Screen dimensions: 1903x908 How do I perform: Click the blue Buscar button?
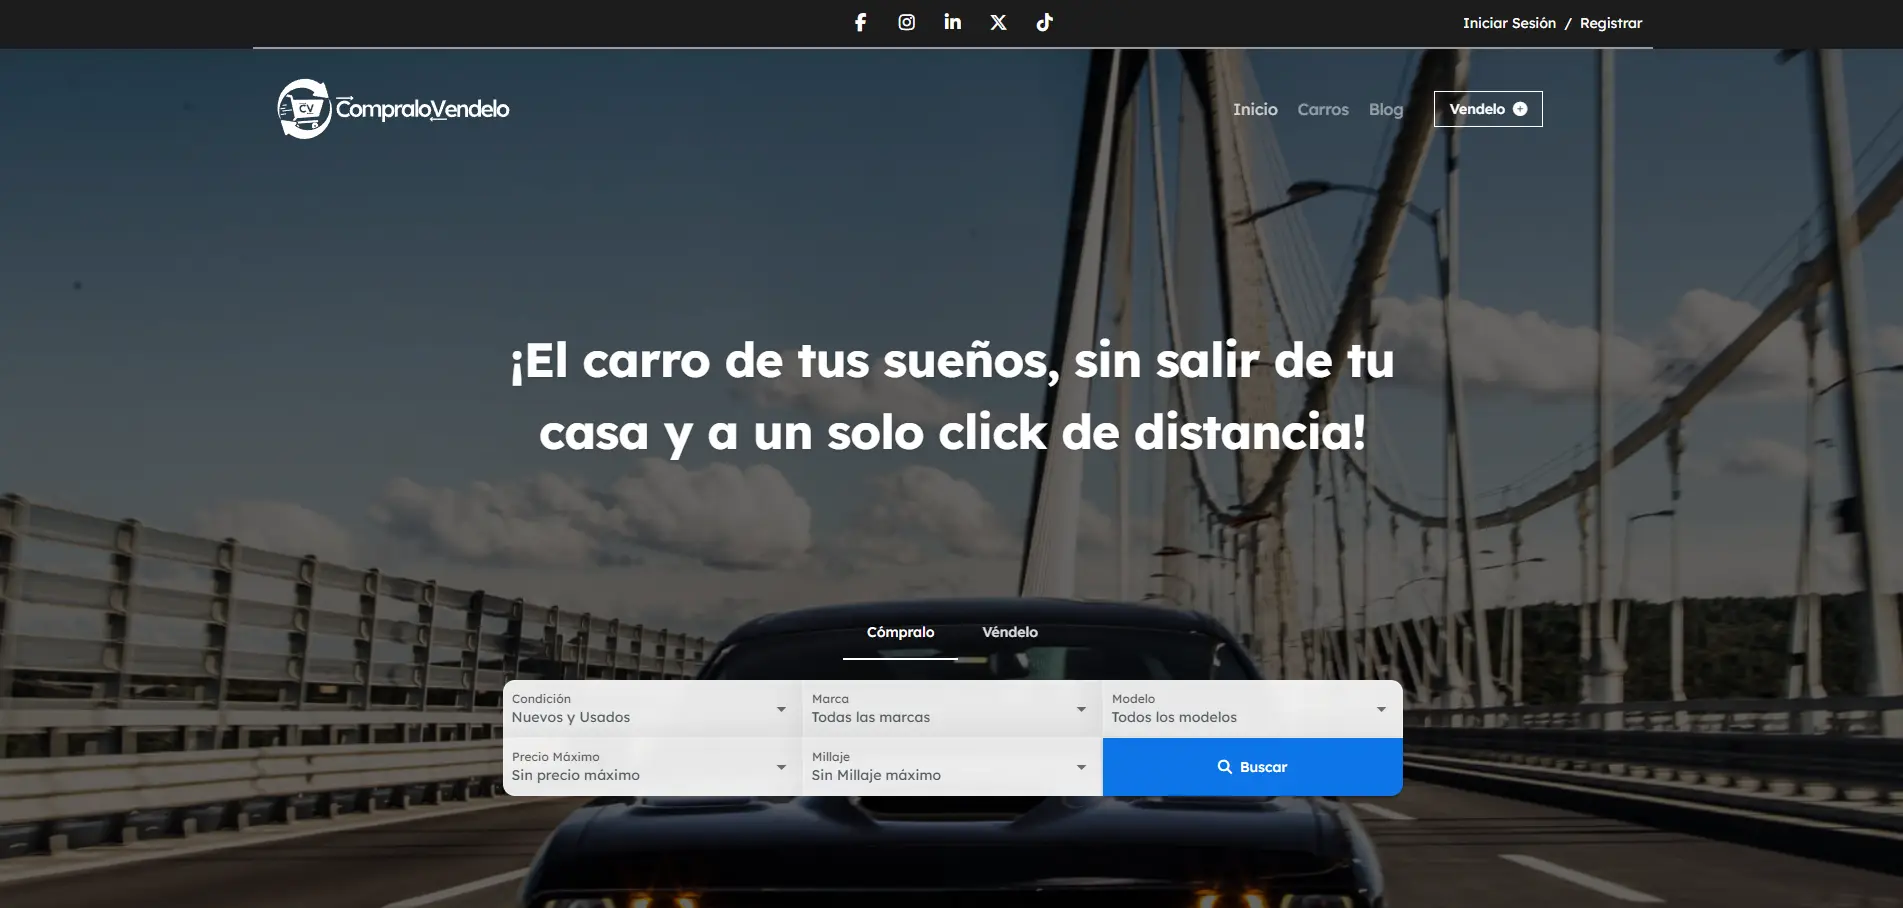click(x=1252, y=767)
